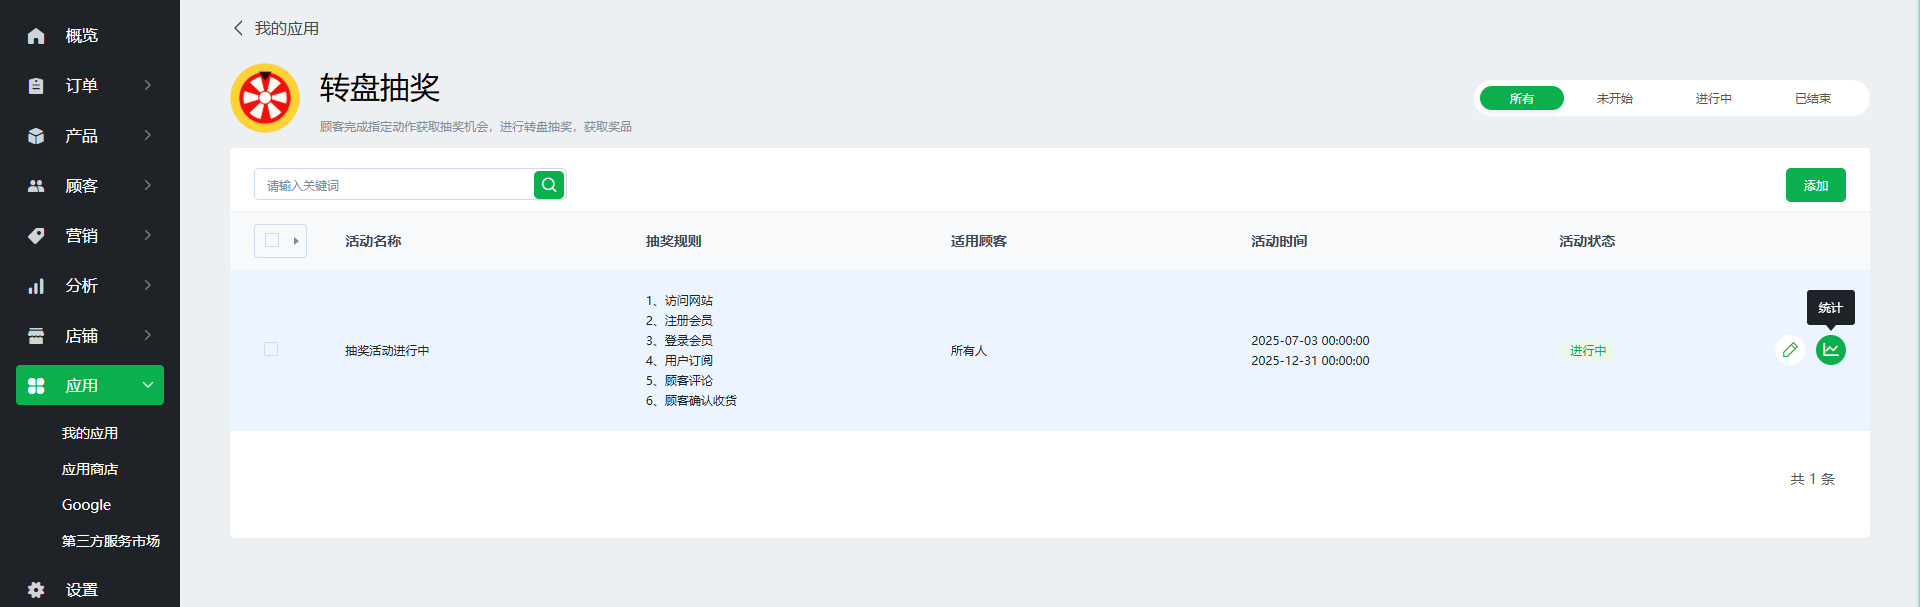Focus the 请输入关键词 search field

click(395, 185)
